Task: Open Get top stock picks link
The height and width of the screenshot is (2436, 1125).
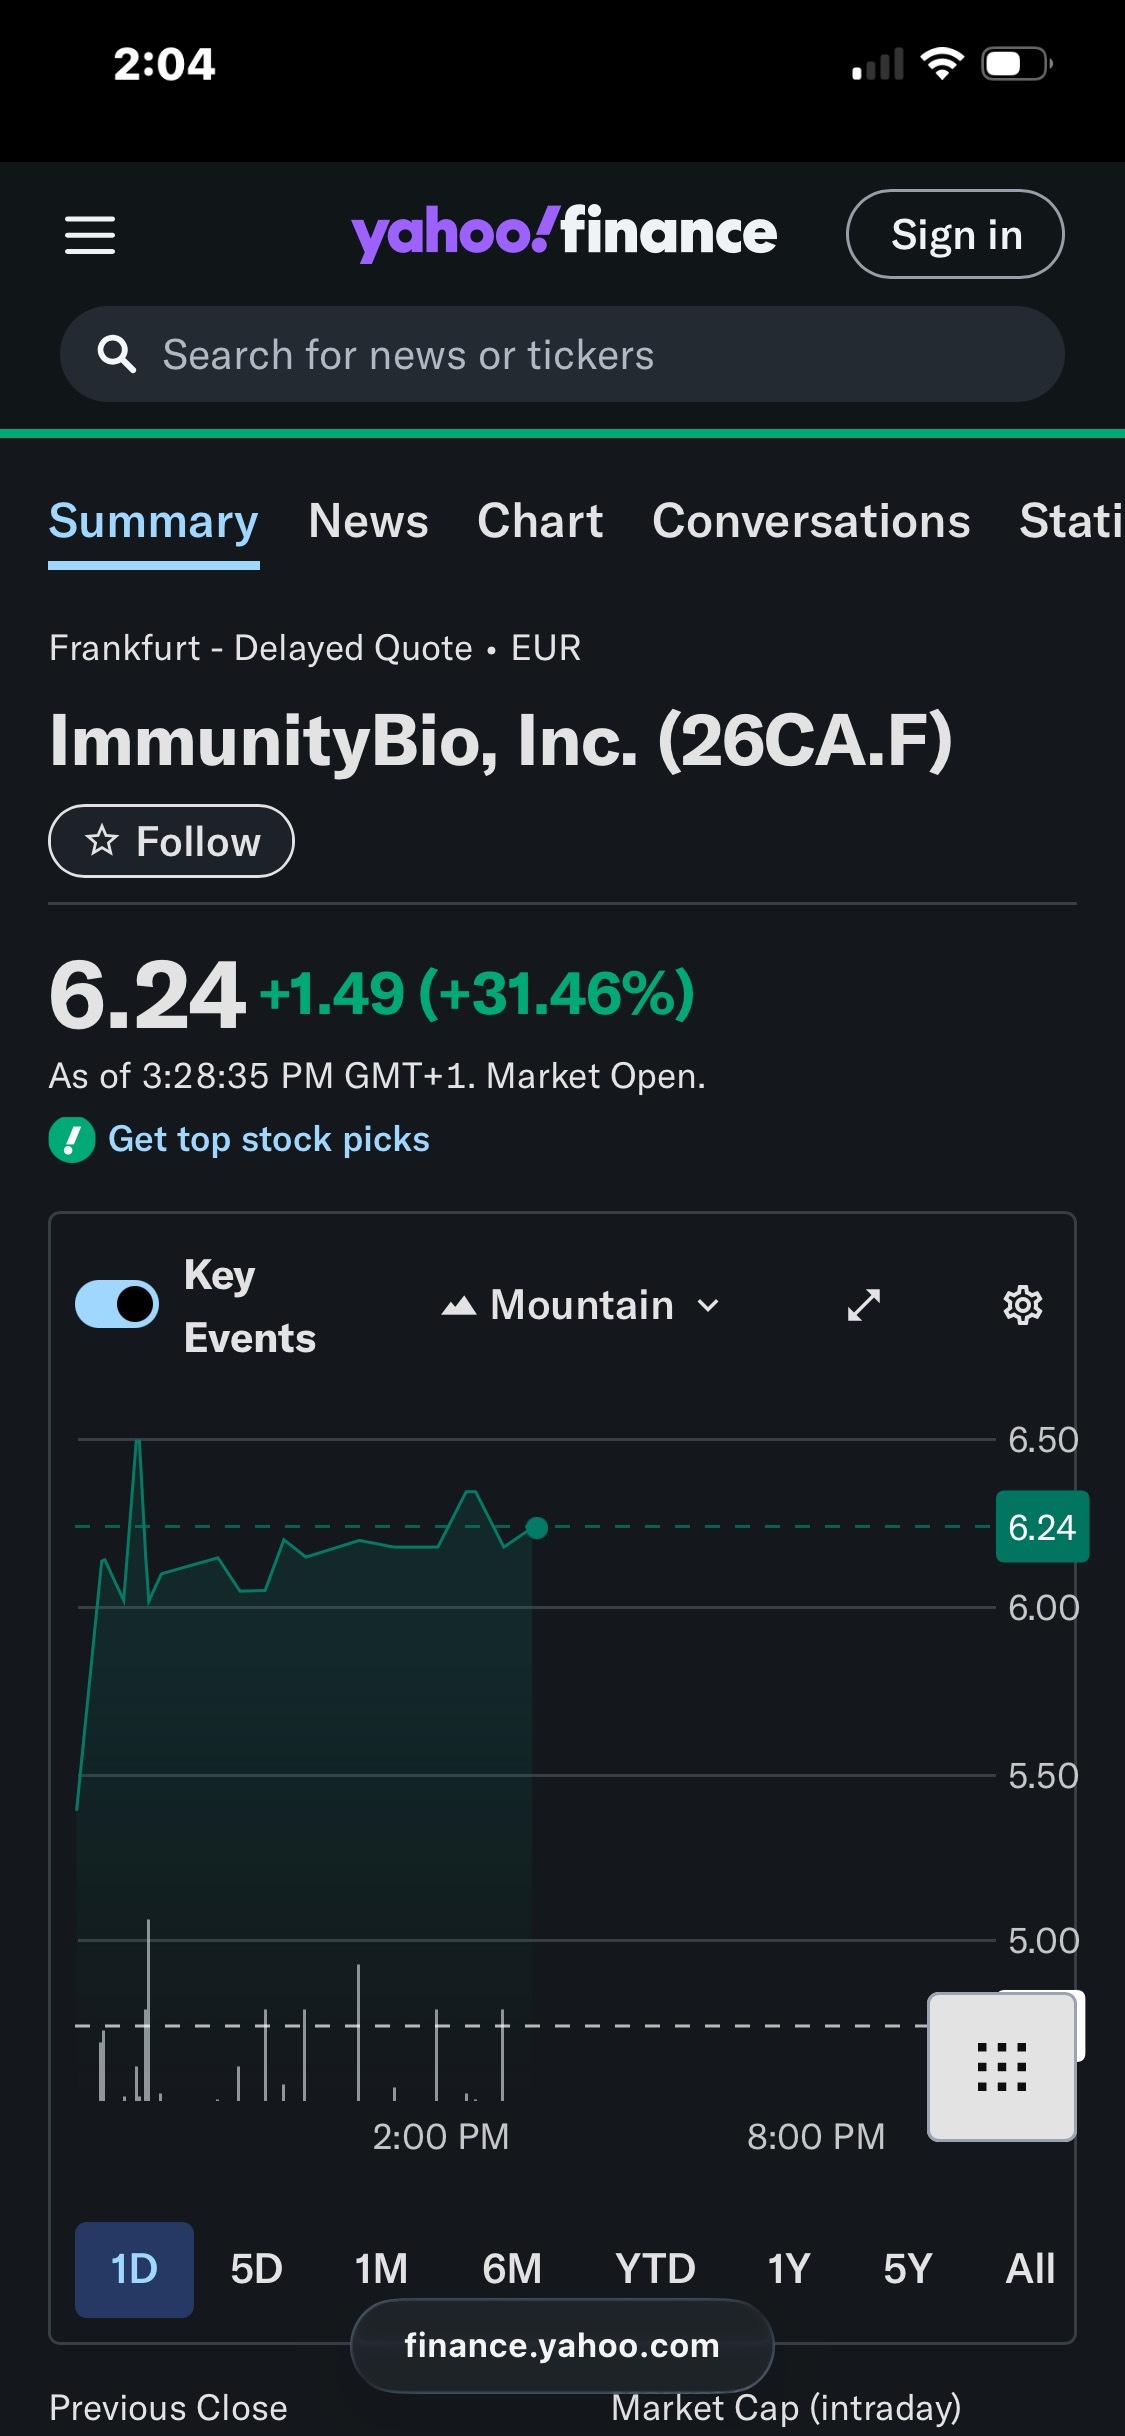Action: click(x=268, y=1139)
